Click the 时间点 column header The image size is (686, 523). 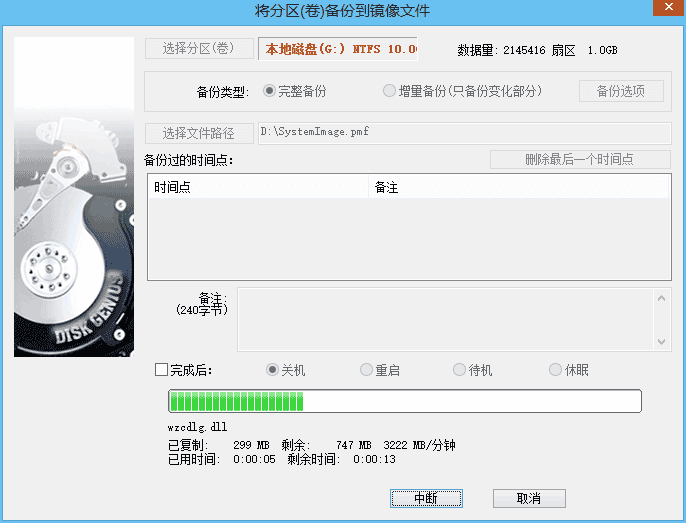tap(258, 187)
